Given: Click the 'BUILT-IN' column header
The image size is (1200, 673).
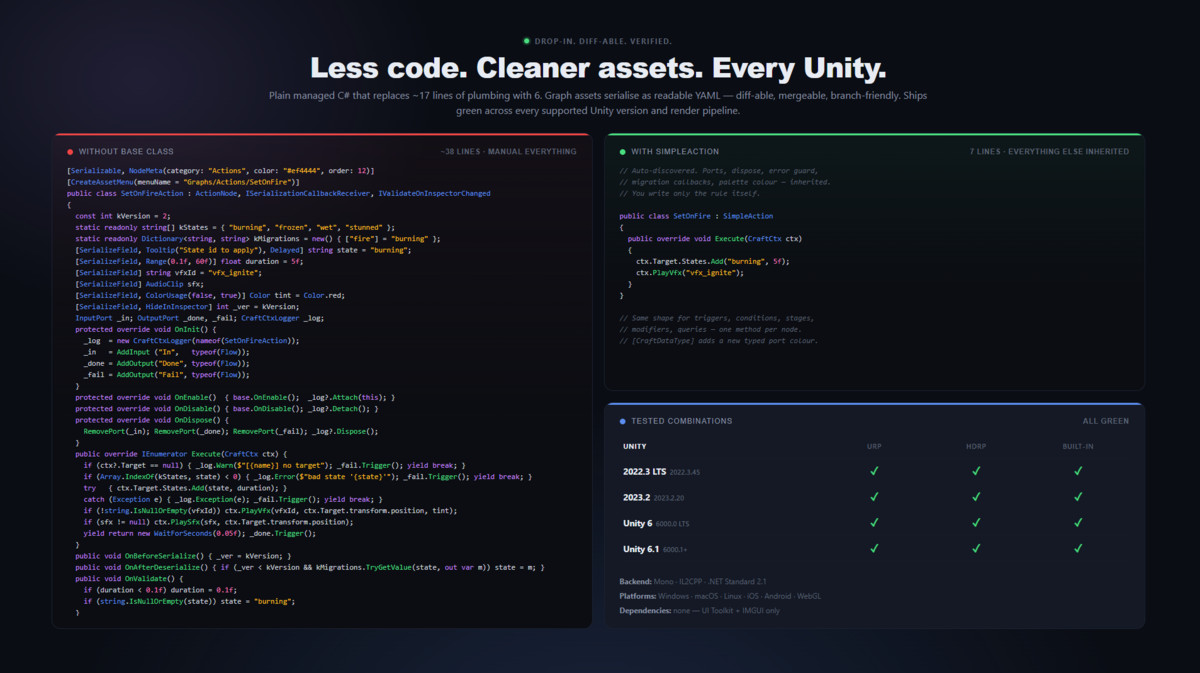Looking at the screenshot, I should click(x=1078, y=446).
